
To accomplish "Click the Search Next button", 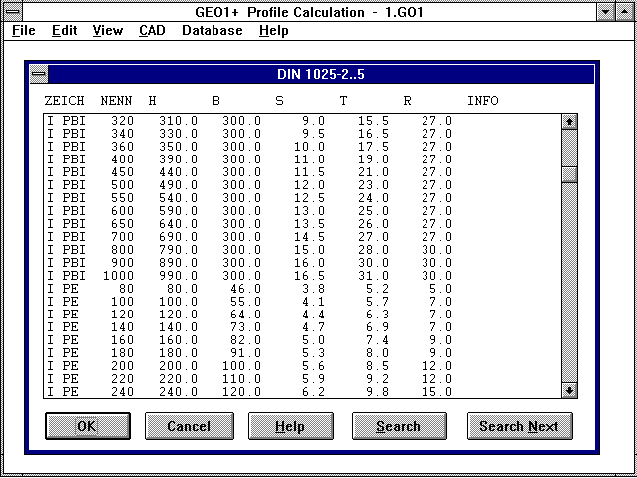I will [x=519, y=426].
